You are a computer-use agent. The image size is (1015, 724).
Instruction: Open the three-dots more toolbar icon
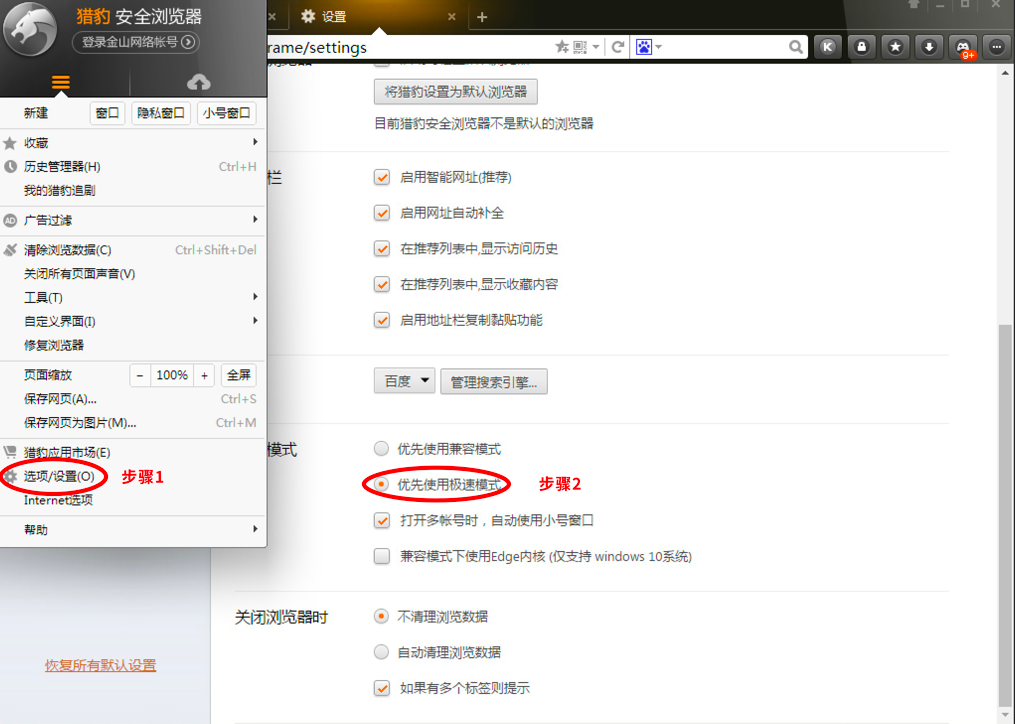(x=997, y=47)
